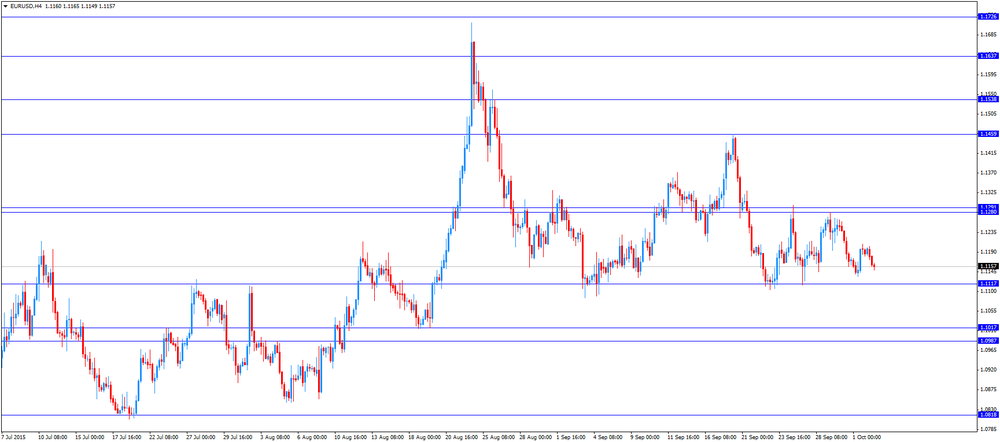Click price scale value 1.1235

(988, 232)
